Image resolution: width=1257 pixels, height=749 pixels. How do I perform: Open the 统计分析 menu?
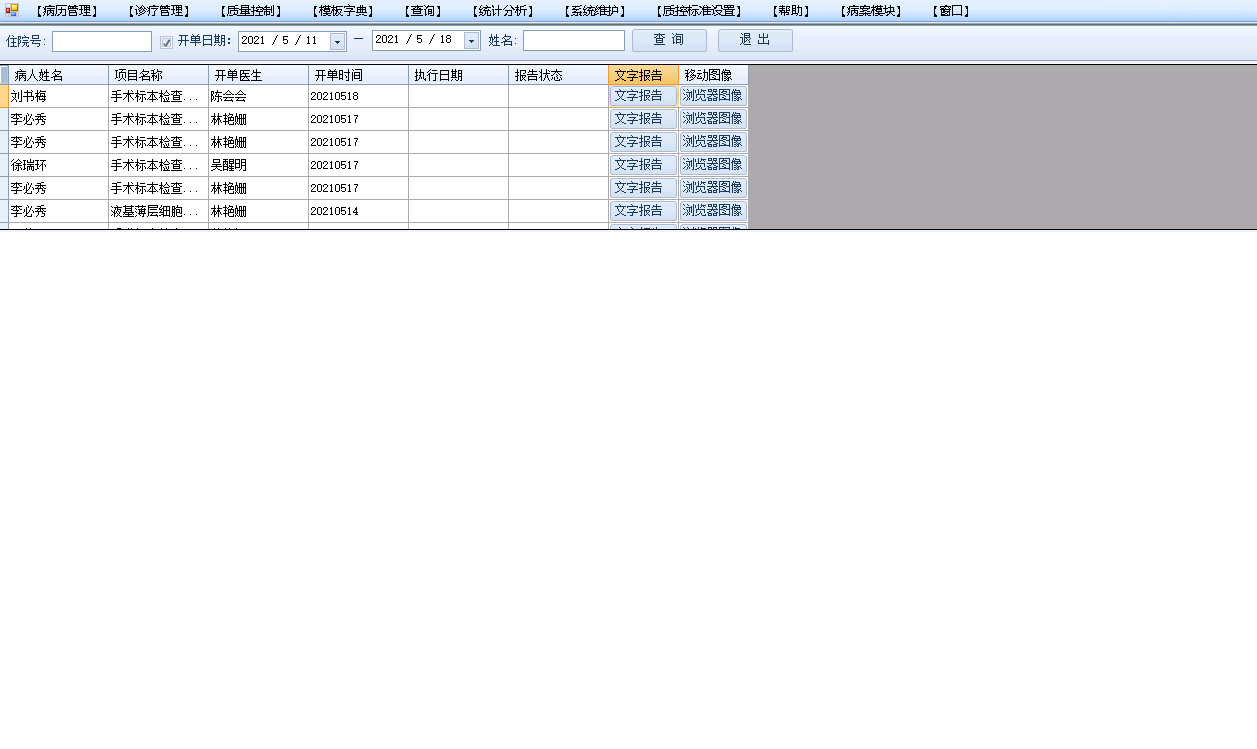[x=503, y=11]
